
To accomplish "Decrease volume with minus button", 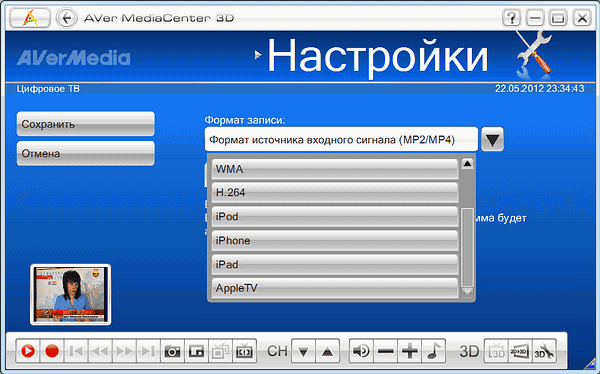I will pyautogui.click(x=386, y=351).
